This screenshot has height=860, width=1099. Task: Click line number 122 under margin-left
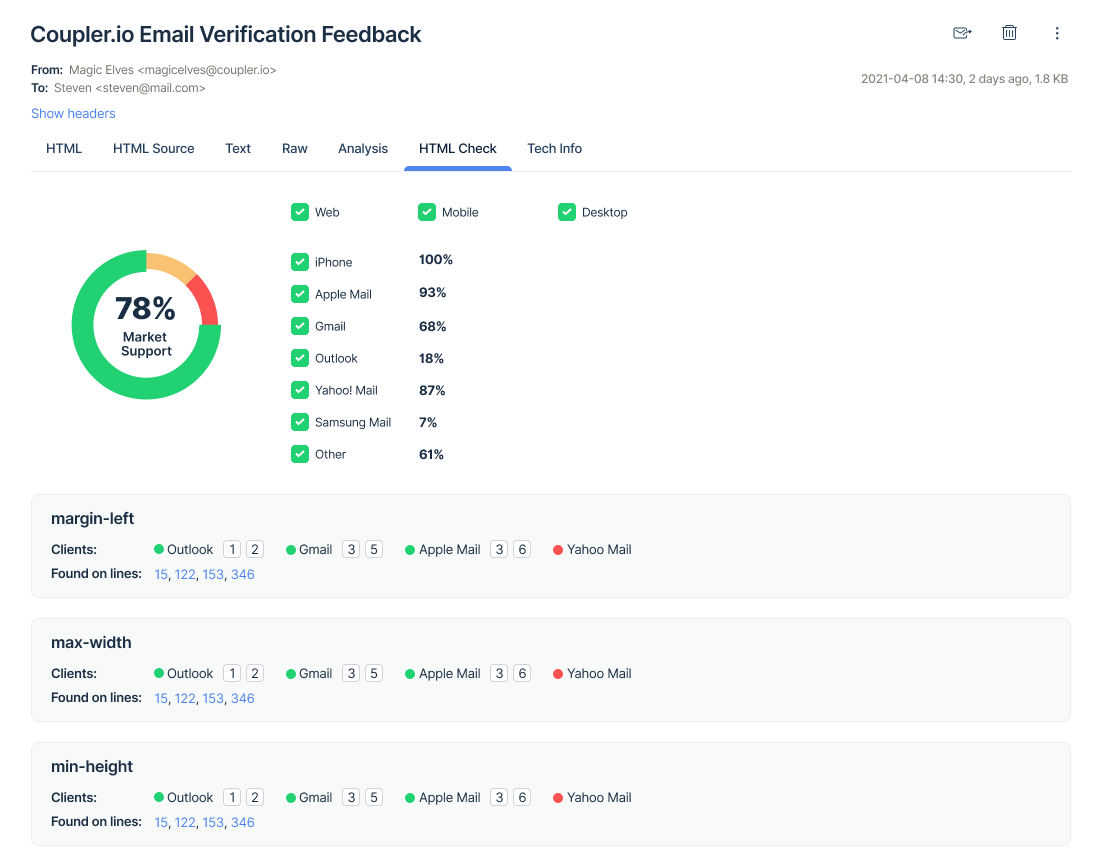click(185, 574)
